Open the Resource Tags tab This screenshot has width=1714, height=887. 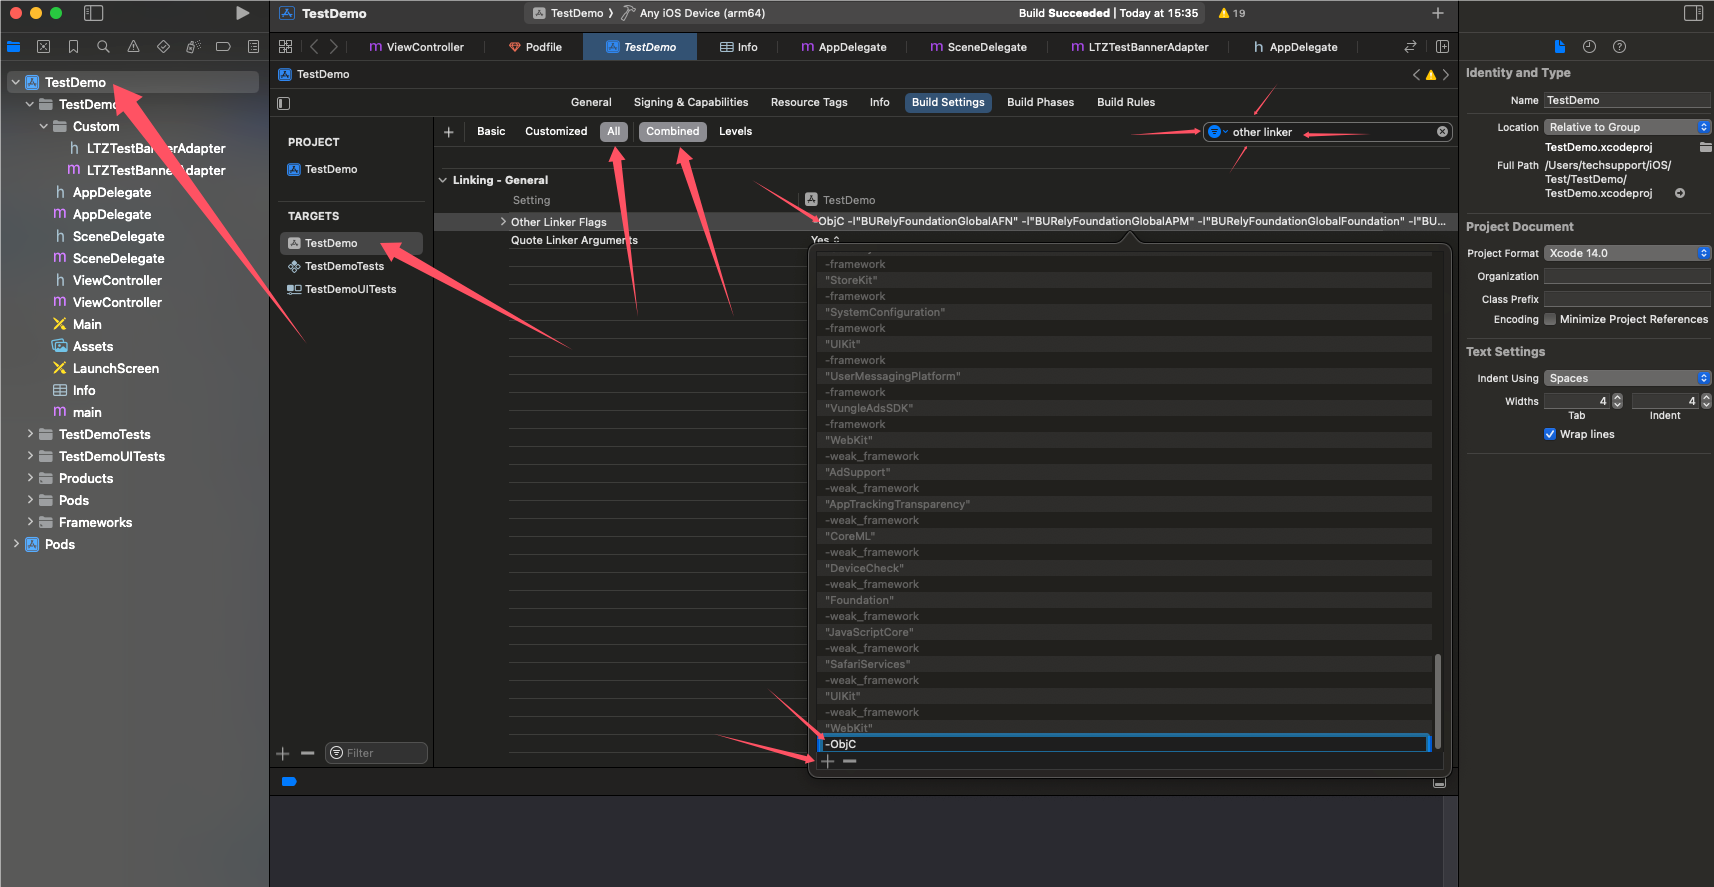808,102
